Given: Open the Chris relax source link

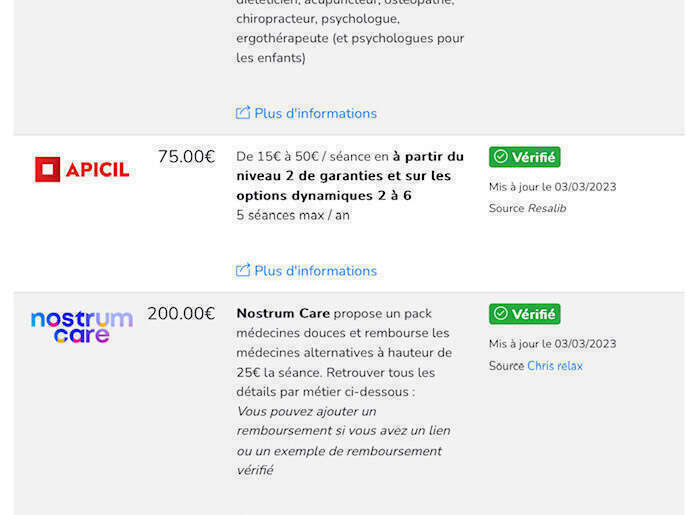Looking at the screenshot, I should click(x=554, y=366).
